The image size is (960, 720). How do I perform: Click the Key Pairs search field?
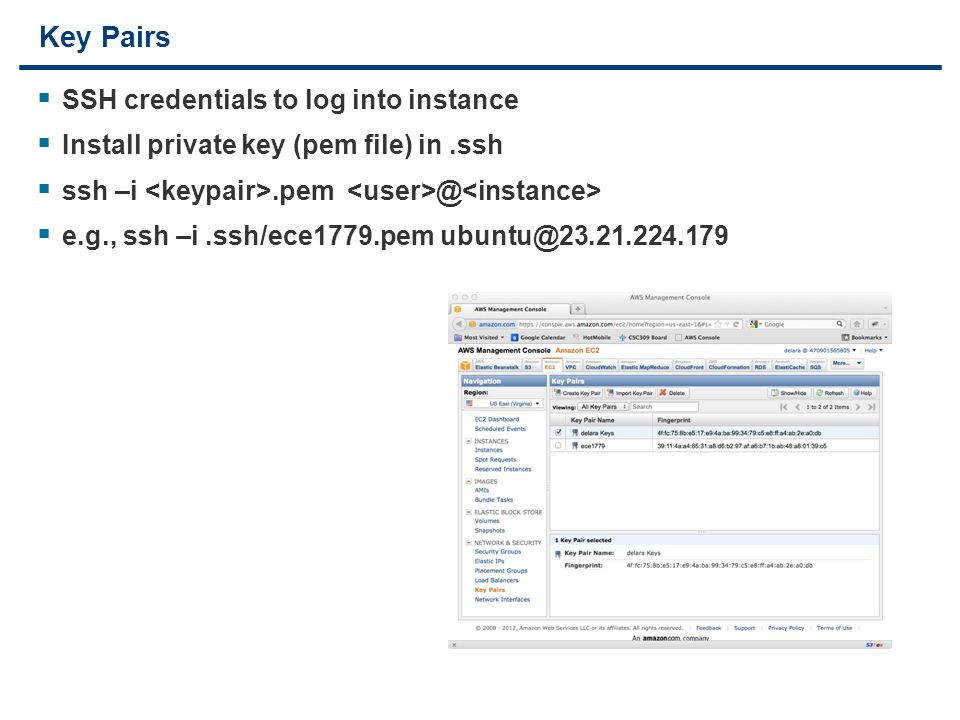664,407
